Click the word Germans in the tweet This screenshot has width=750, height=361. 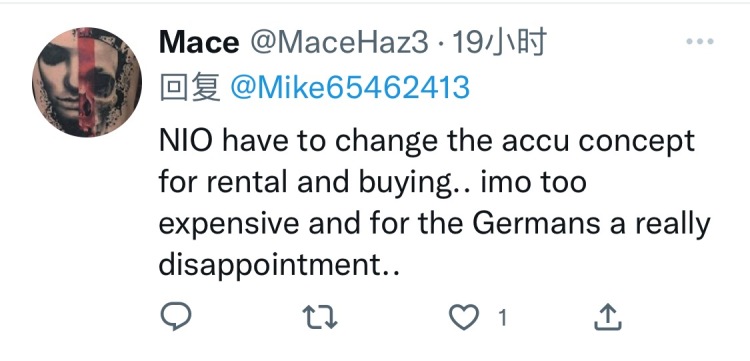point(521,223)
